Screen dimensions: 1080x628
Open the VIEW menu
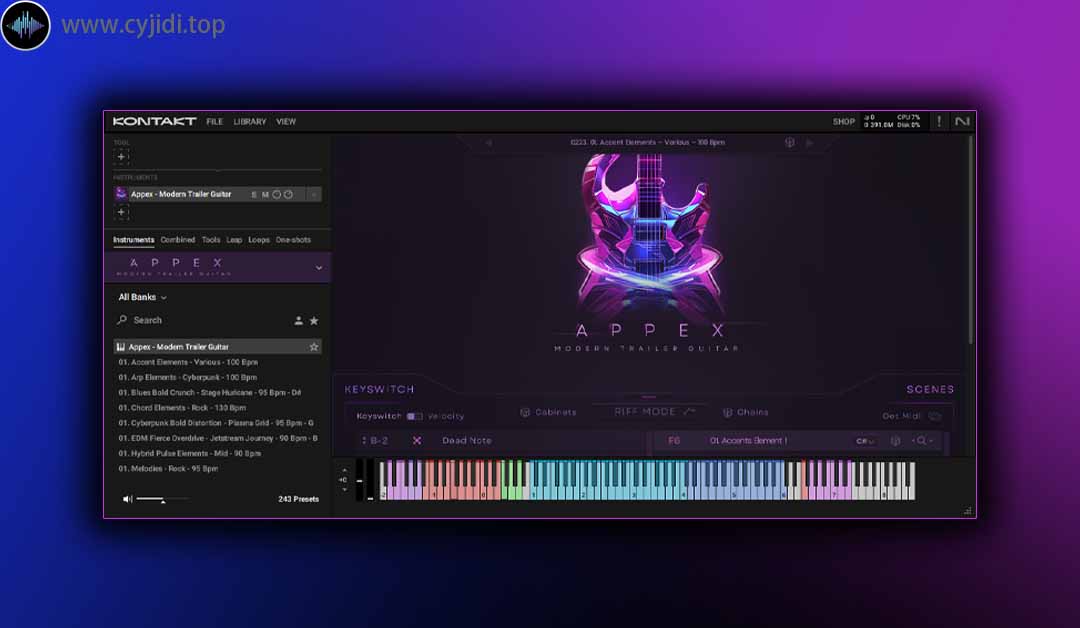[x=286, y=122]
